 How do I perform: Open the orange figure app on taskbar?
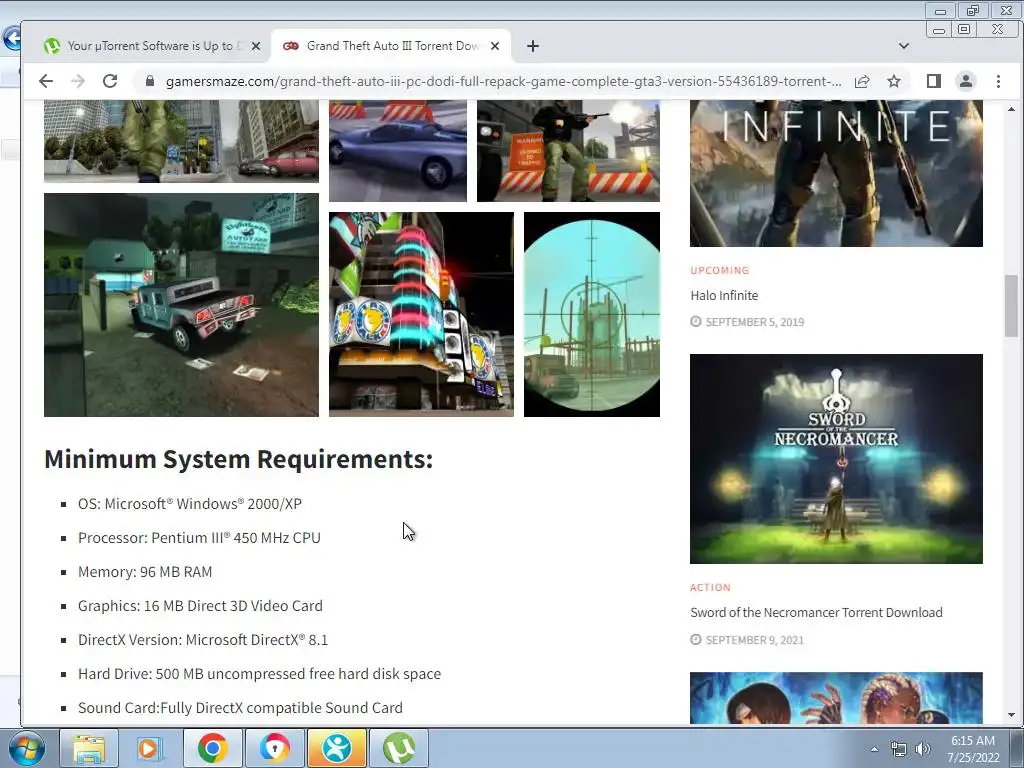pos(337,748)
